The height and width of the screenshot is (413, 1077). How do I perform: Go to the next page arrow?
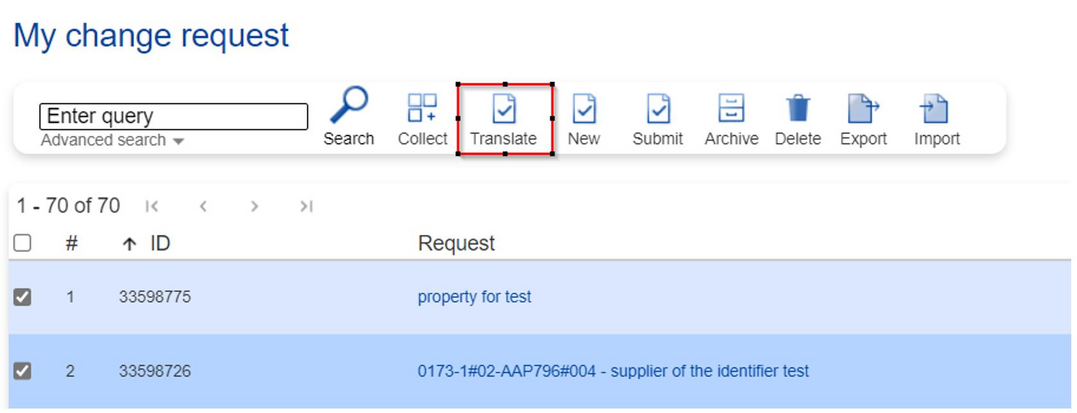pos(254,206)
